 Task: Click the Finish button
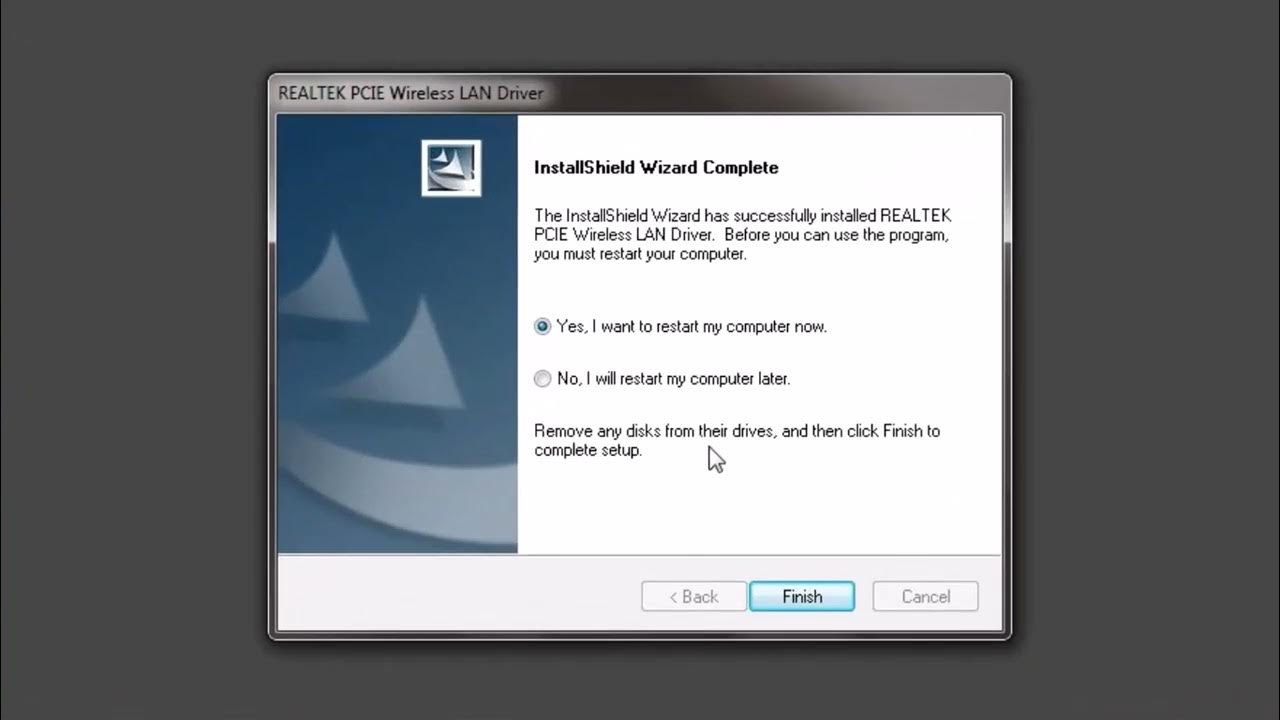pyautogui.click(x=802, y=597)
